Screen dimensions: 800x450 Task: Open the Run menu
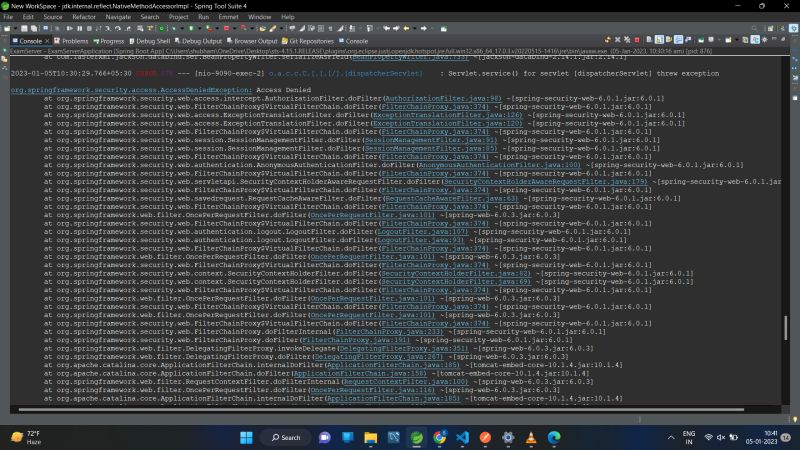203,17
